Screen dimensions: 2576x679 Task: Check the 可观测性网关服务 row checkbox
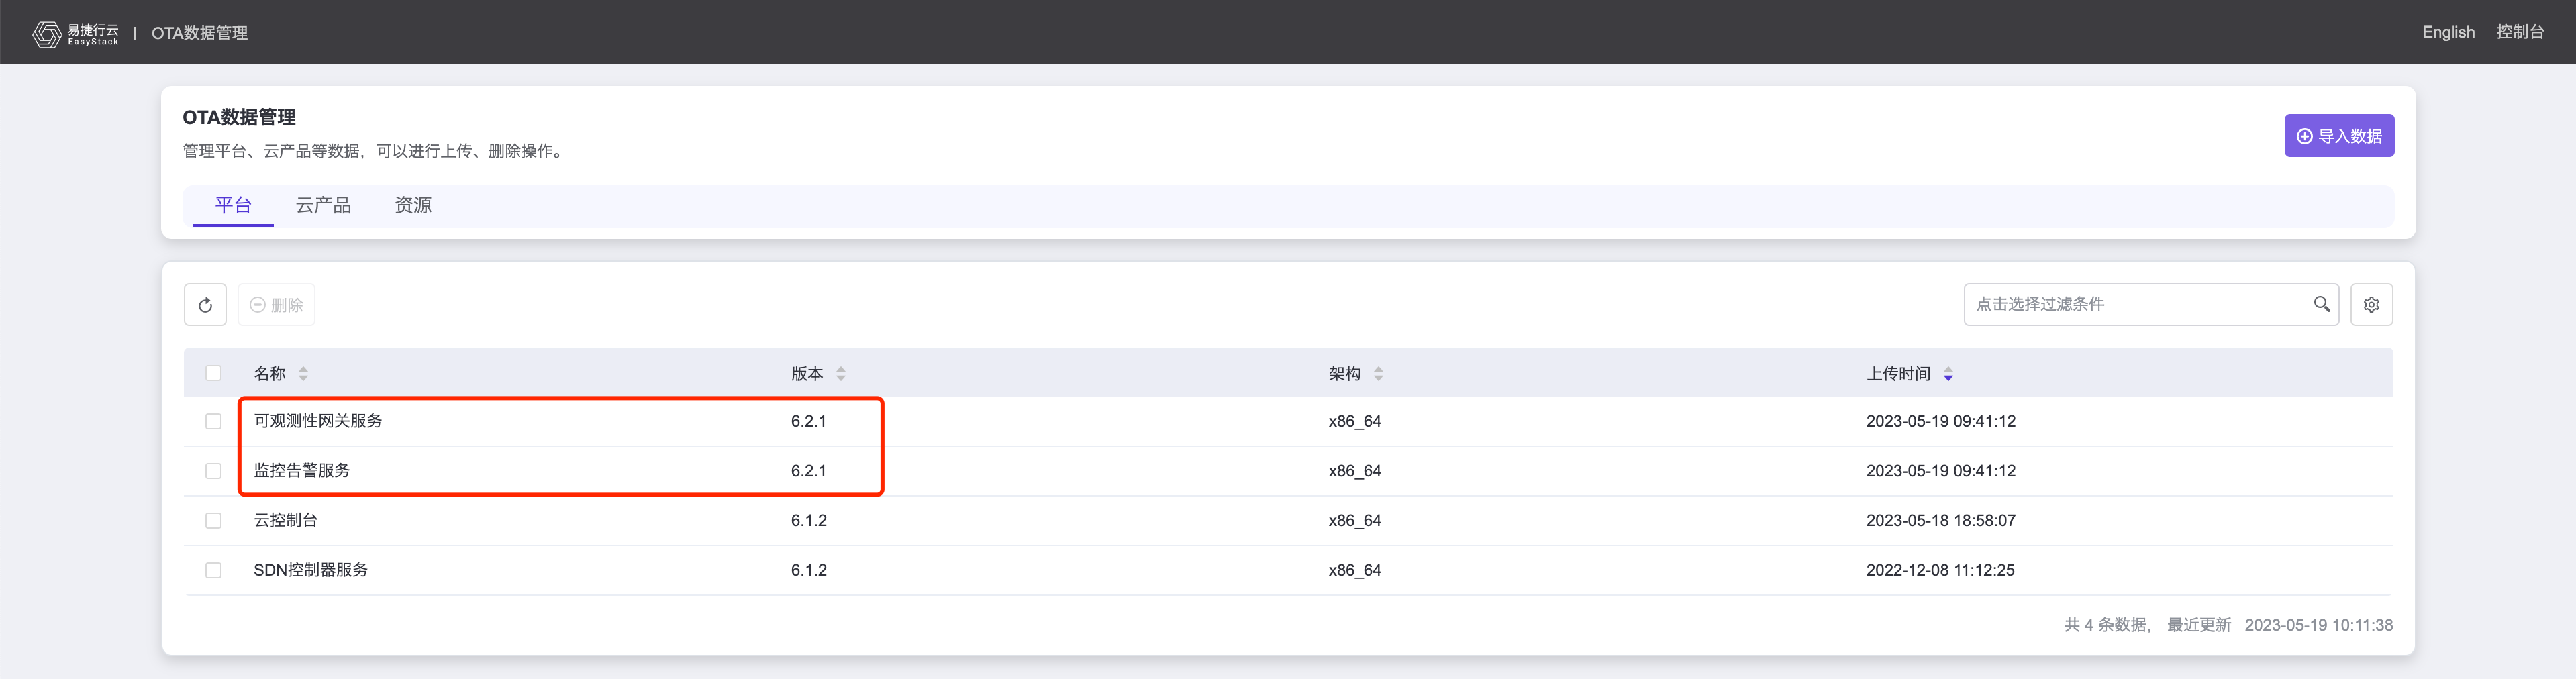[213, 421]
